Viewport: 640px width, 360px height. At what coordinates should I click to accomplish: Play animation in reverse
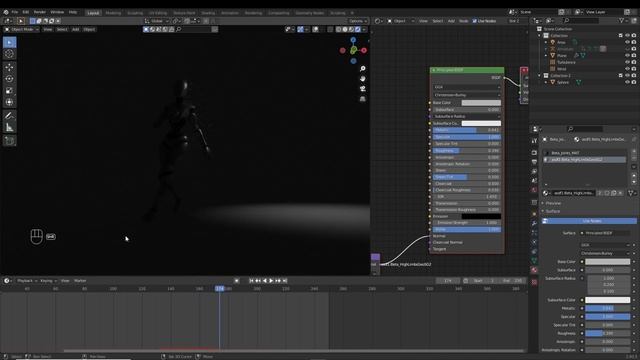264,281
